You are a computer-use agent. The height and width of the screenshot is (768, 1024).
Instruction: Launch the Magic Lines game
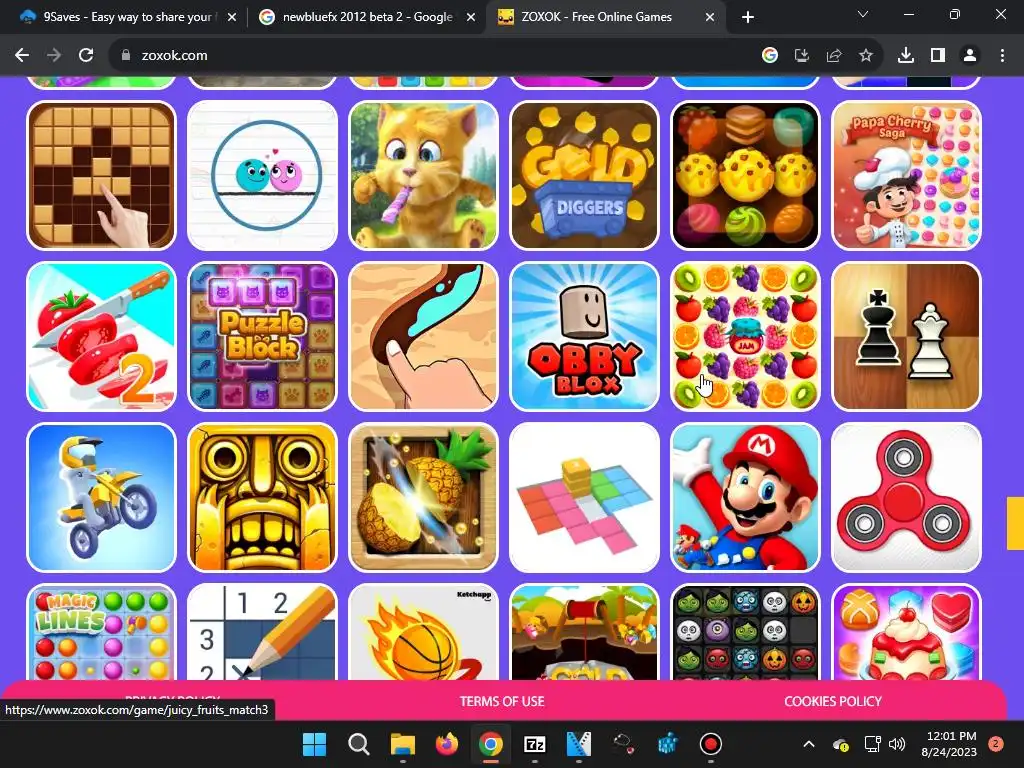[101, 632]
